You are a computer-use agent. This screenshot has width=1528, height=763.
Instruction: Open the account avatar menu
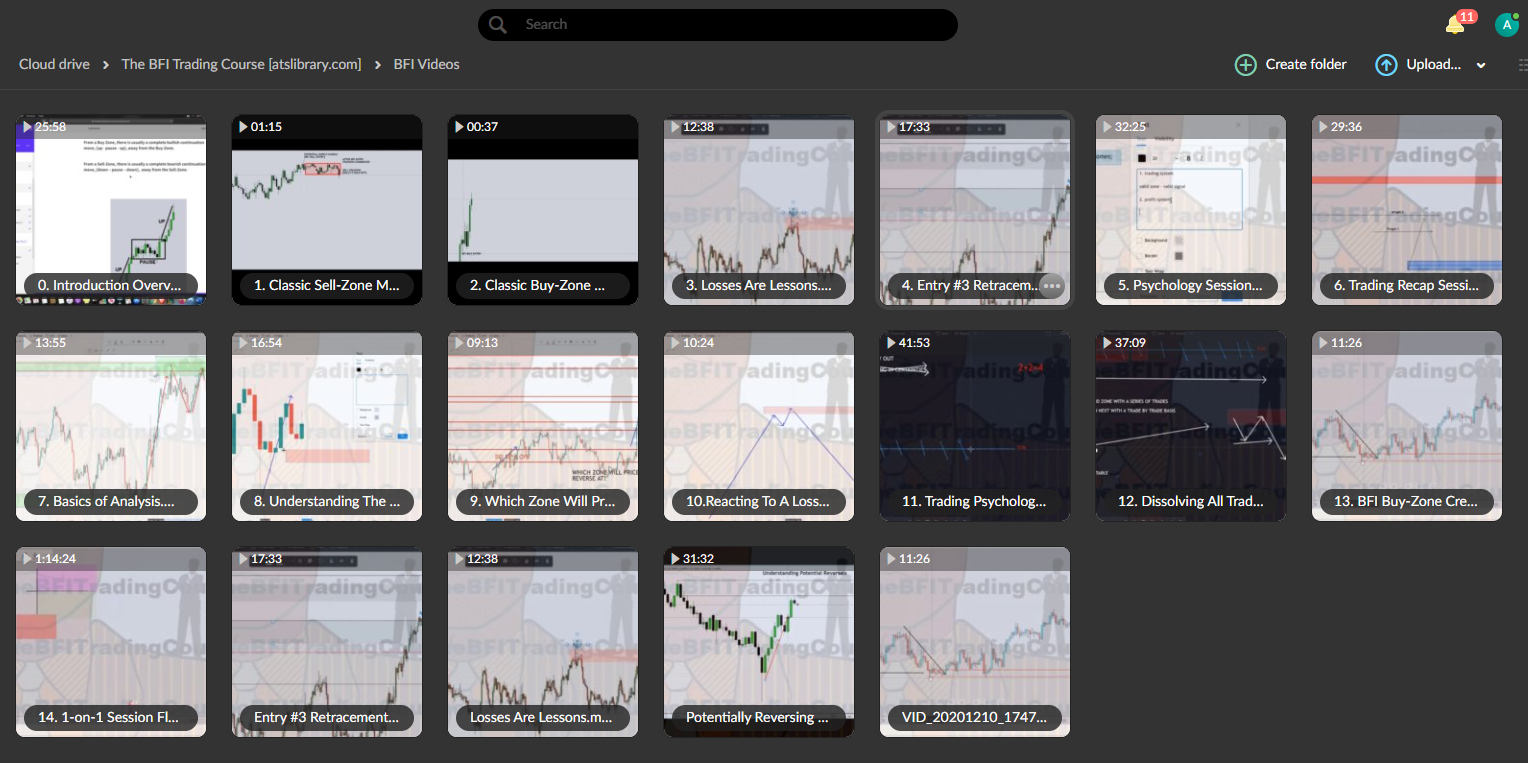click(1506, 25)
